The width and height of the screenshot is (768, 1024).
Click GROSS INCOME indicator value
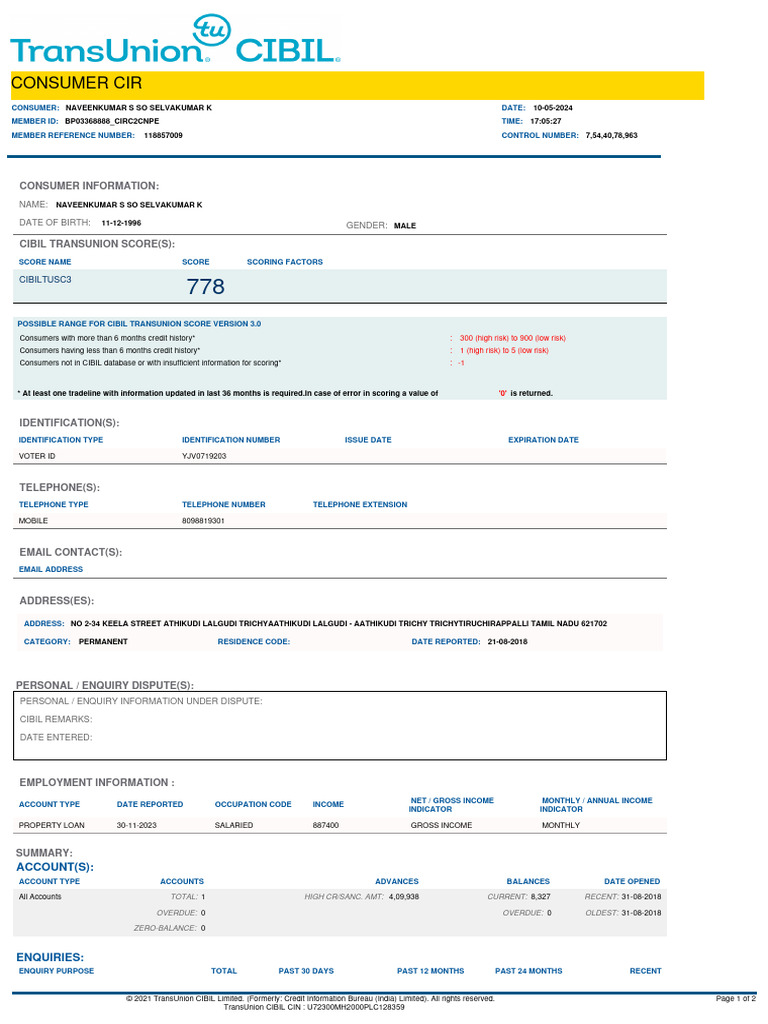[x=441, y=825]
